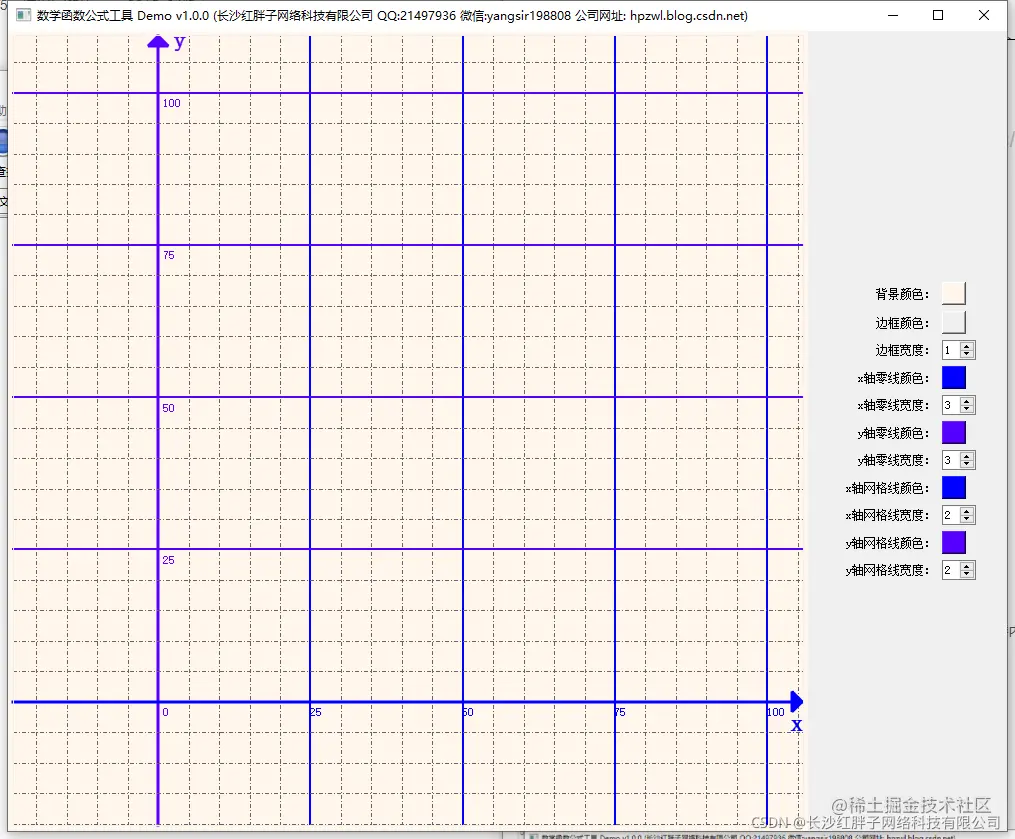1015x839 pixels.
Task: Click the y轴零线宽度 label
Action: click(x=893, y=460)
